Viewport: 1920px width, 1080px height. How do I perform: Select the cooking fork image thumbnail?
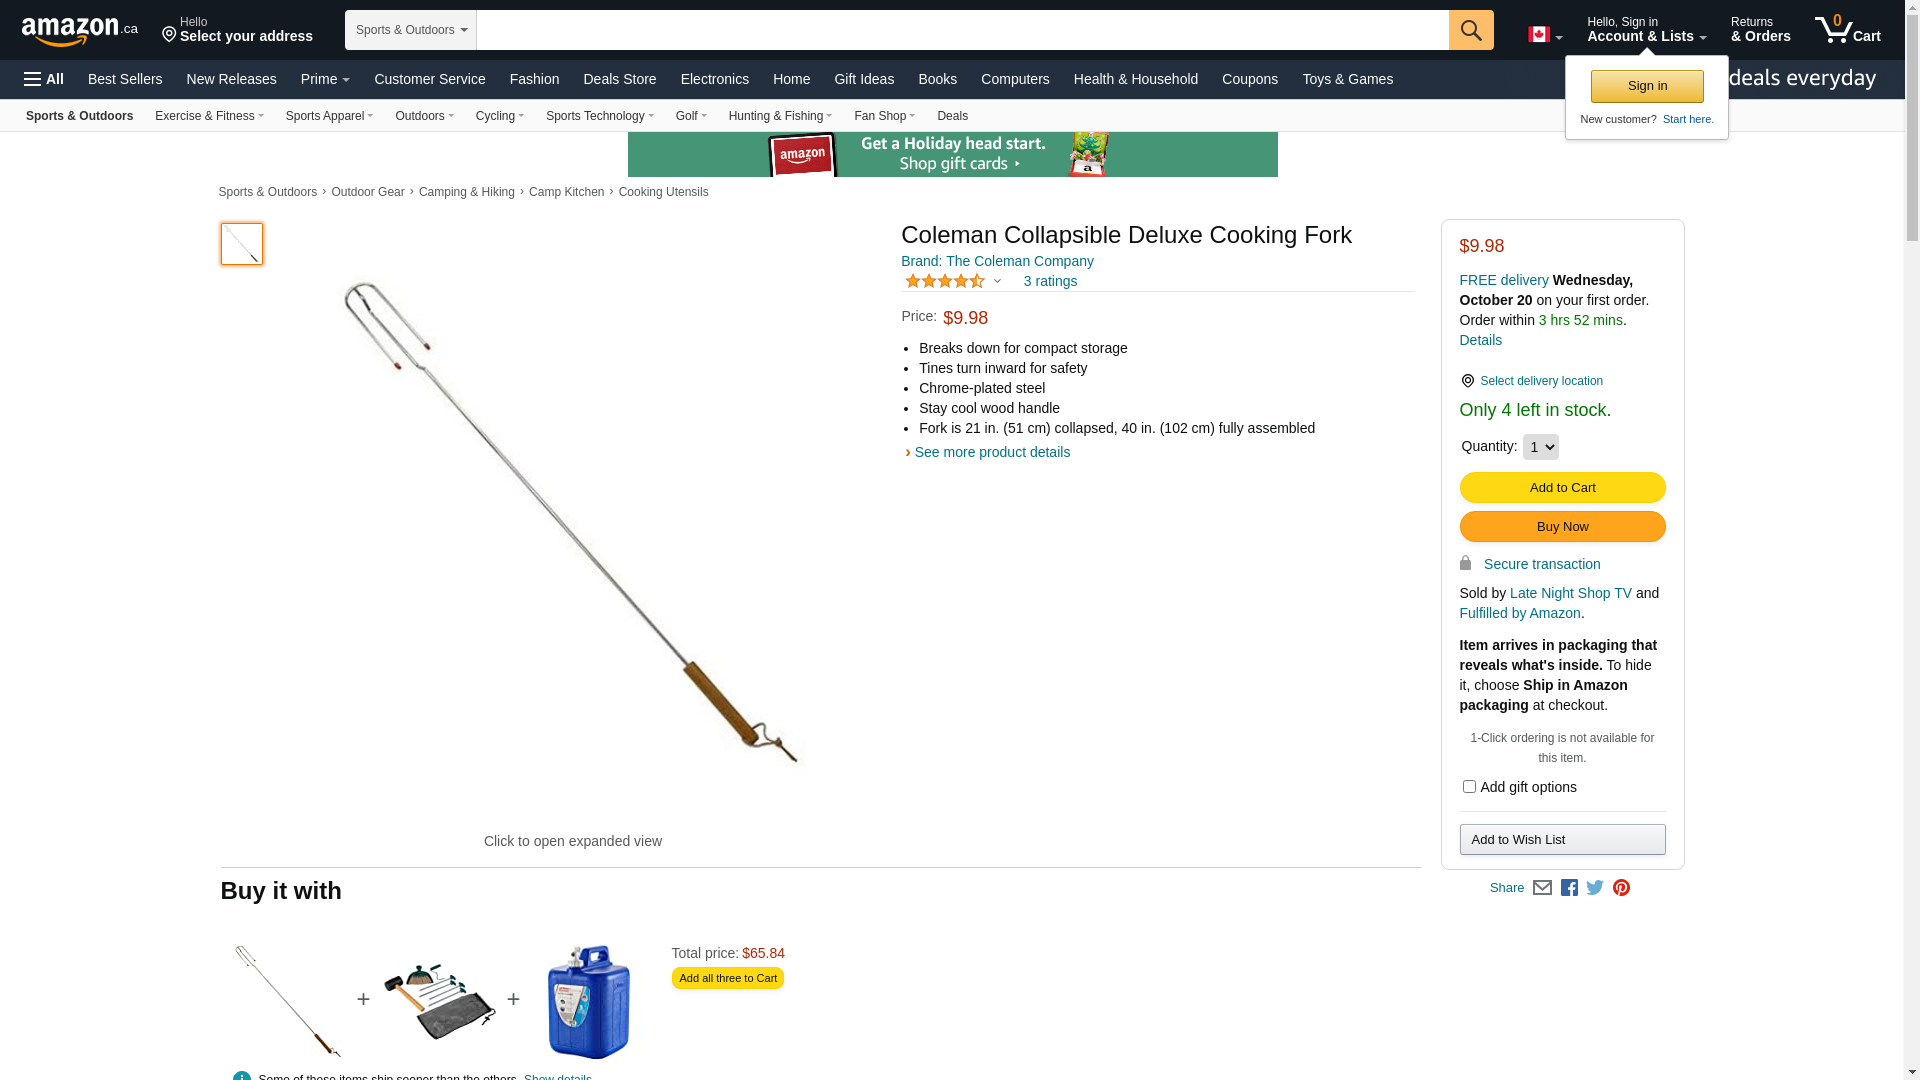242,244
